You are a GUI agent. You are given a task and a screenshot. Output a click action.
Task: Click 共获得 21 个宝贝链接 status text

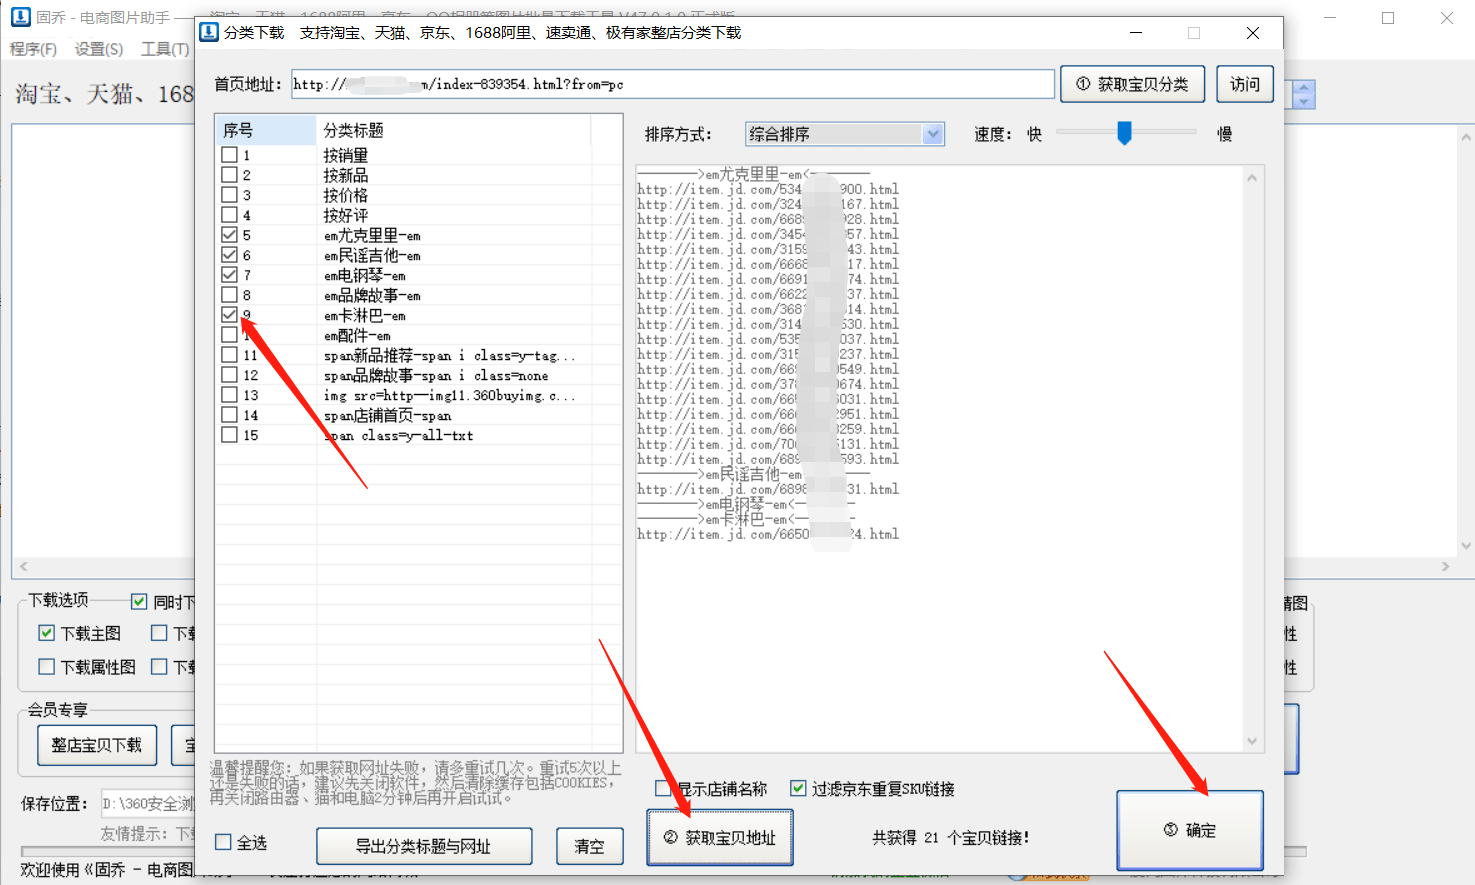tap(950, 838)
